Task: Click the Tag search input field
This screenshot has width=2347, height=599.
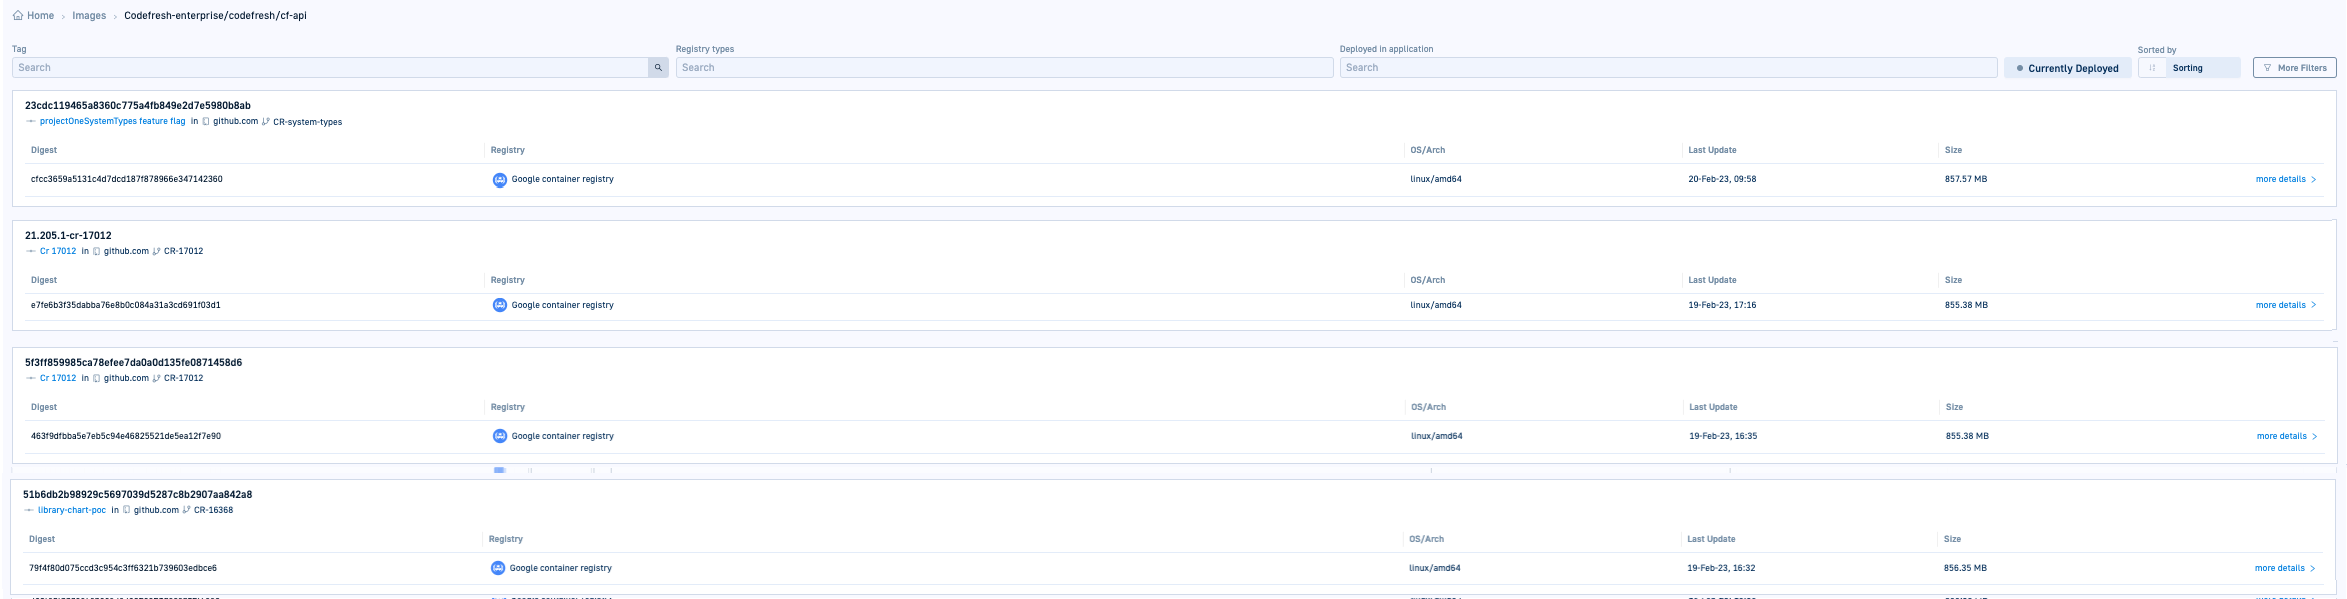Action: (330, 68)
